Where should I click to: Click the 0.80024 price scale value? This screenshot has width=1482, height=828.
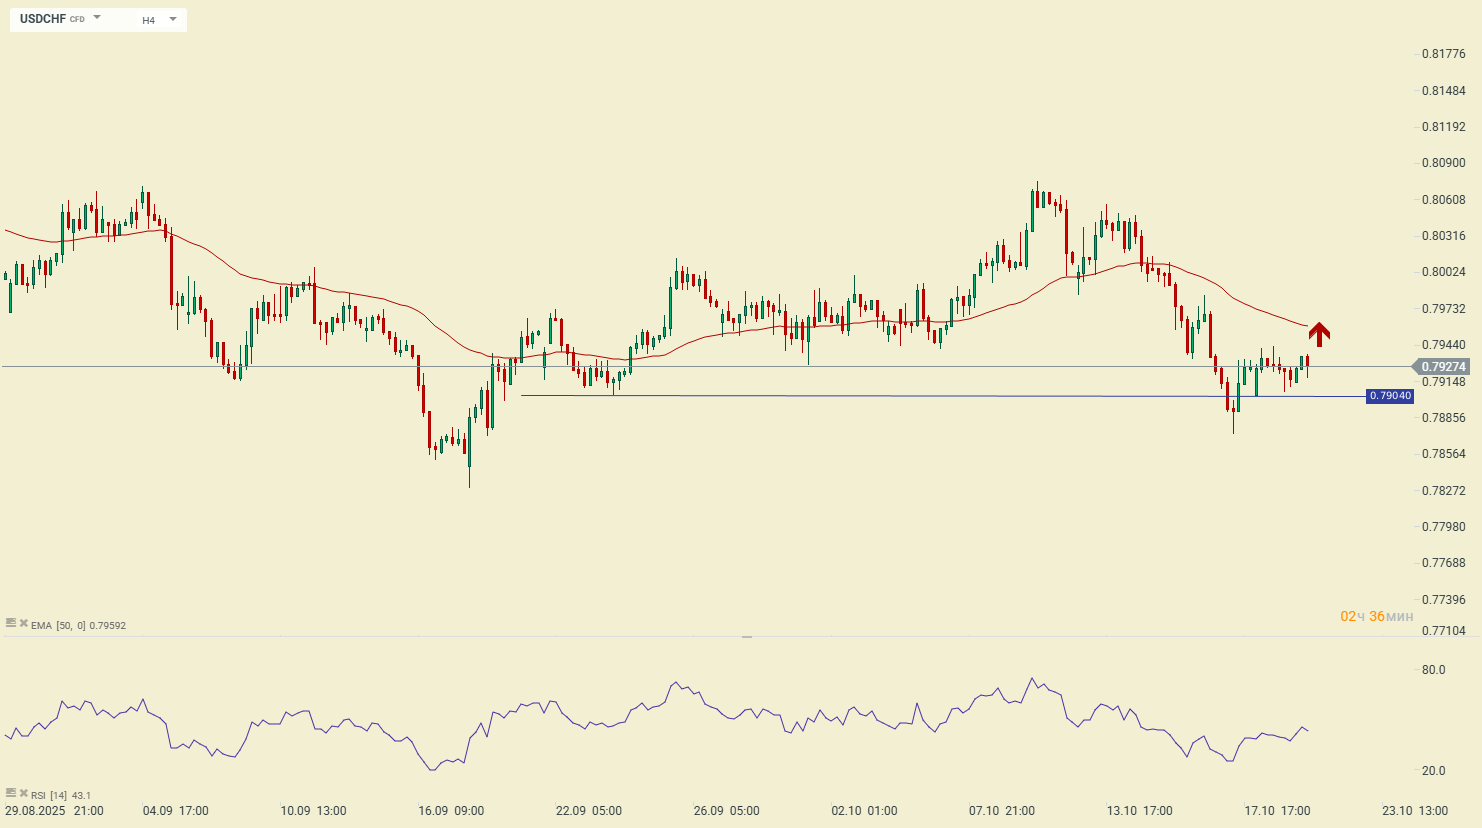[x=1443, y=272]
